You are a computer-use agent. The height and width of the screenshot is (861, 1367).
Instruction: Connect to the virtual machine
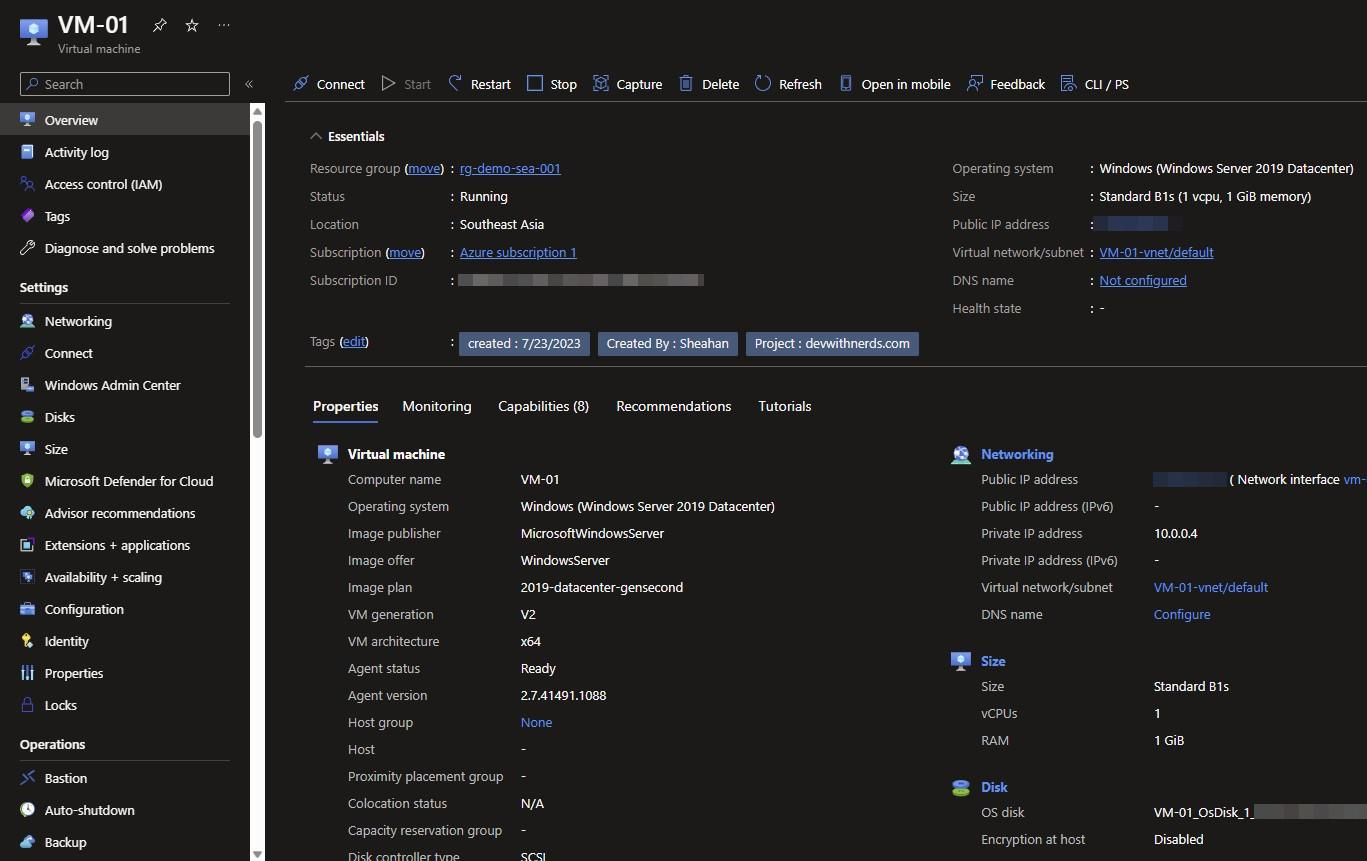point(329,84)
